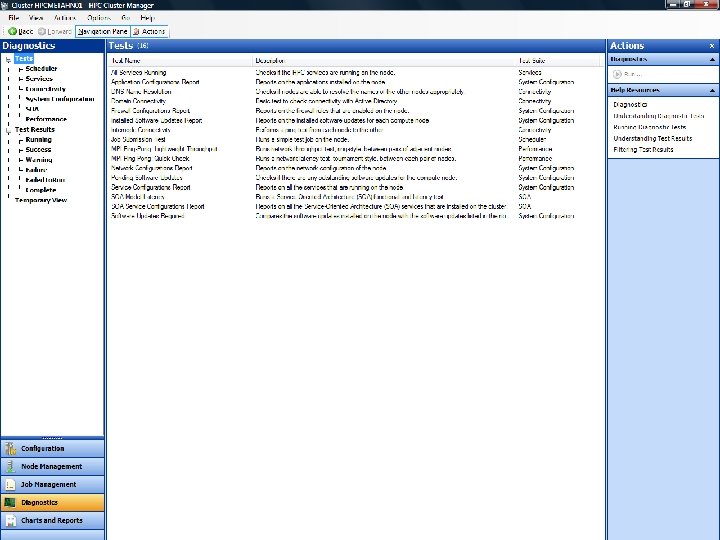Select the All Services Running test
Screen dimensions: 720x540
[355, 73]
